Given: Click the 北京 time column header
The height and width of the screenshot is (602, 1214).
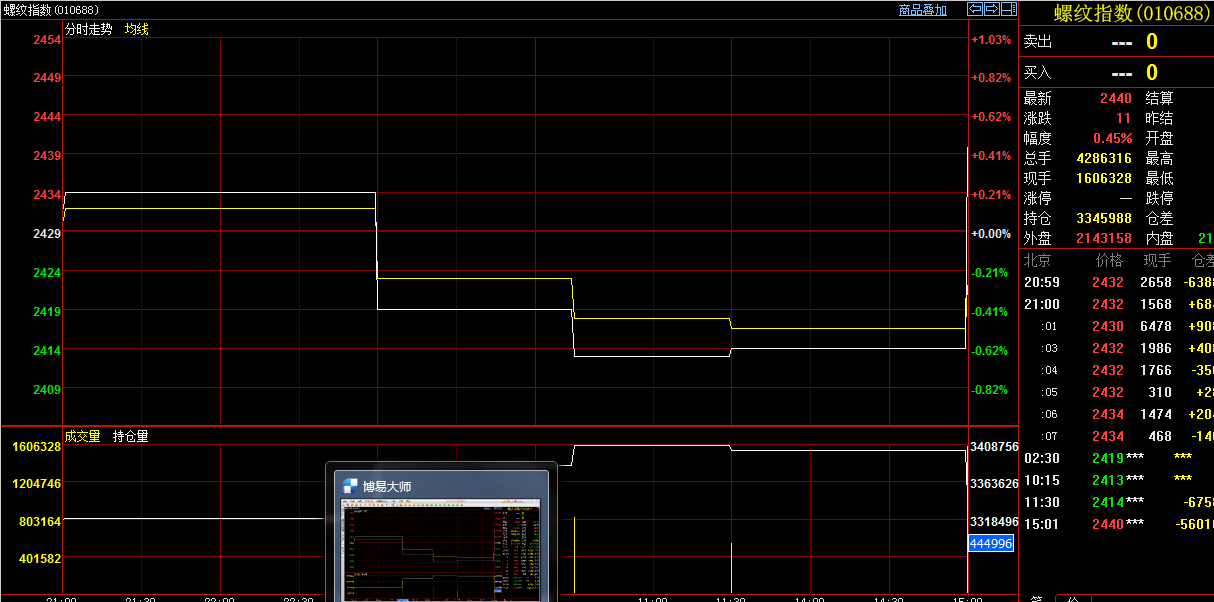Looking at the screenshot, I should tap(1038, 260).
